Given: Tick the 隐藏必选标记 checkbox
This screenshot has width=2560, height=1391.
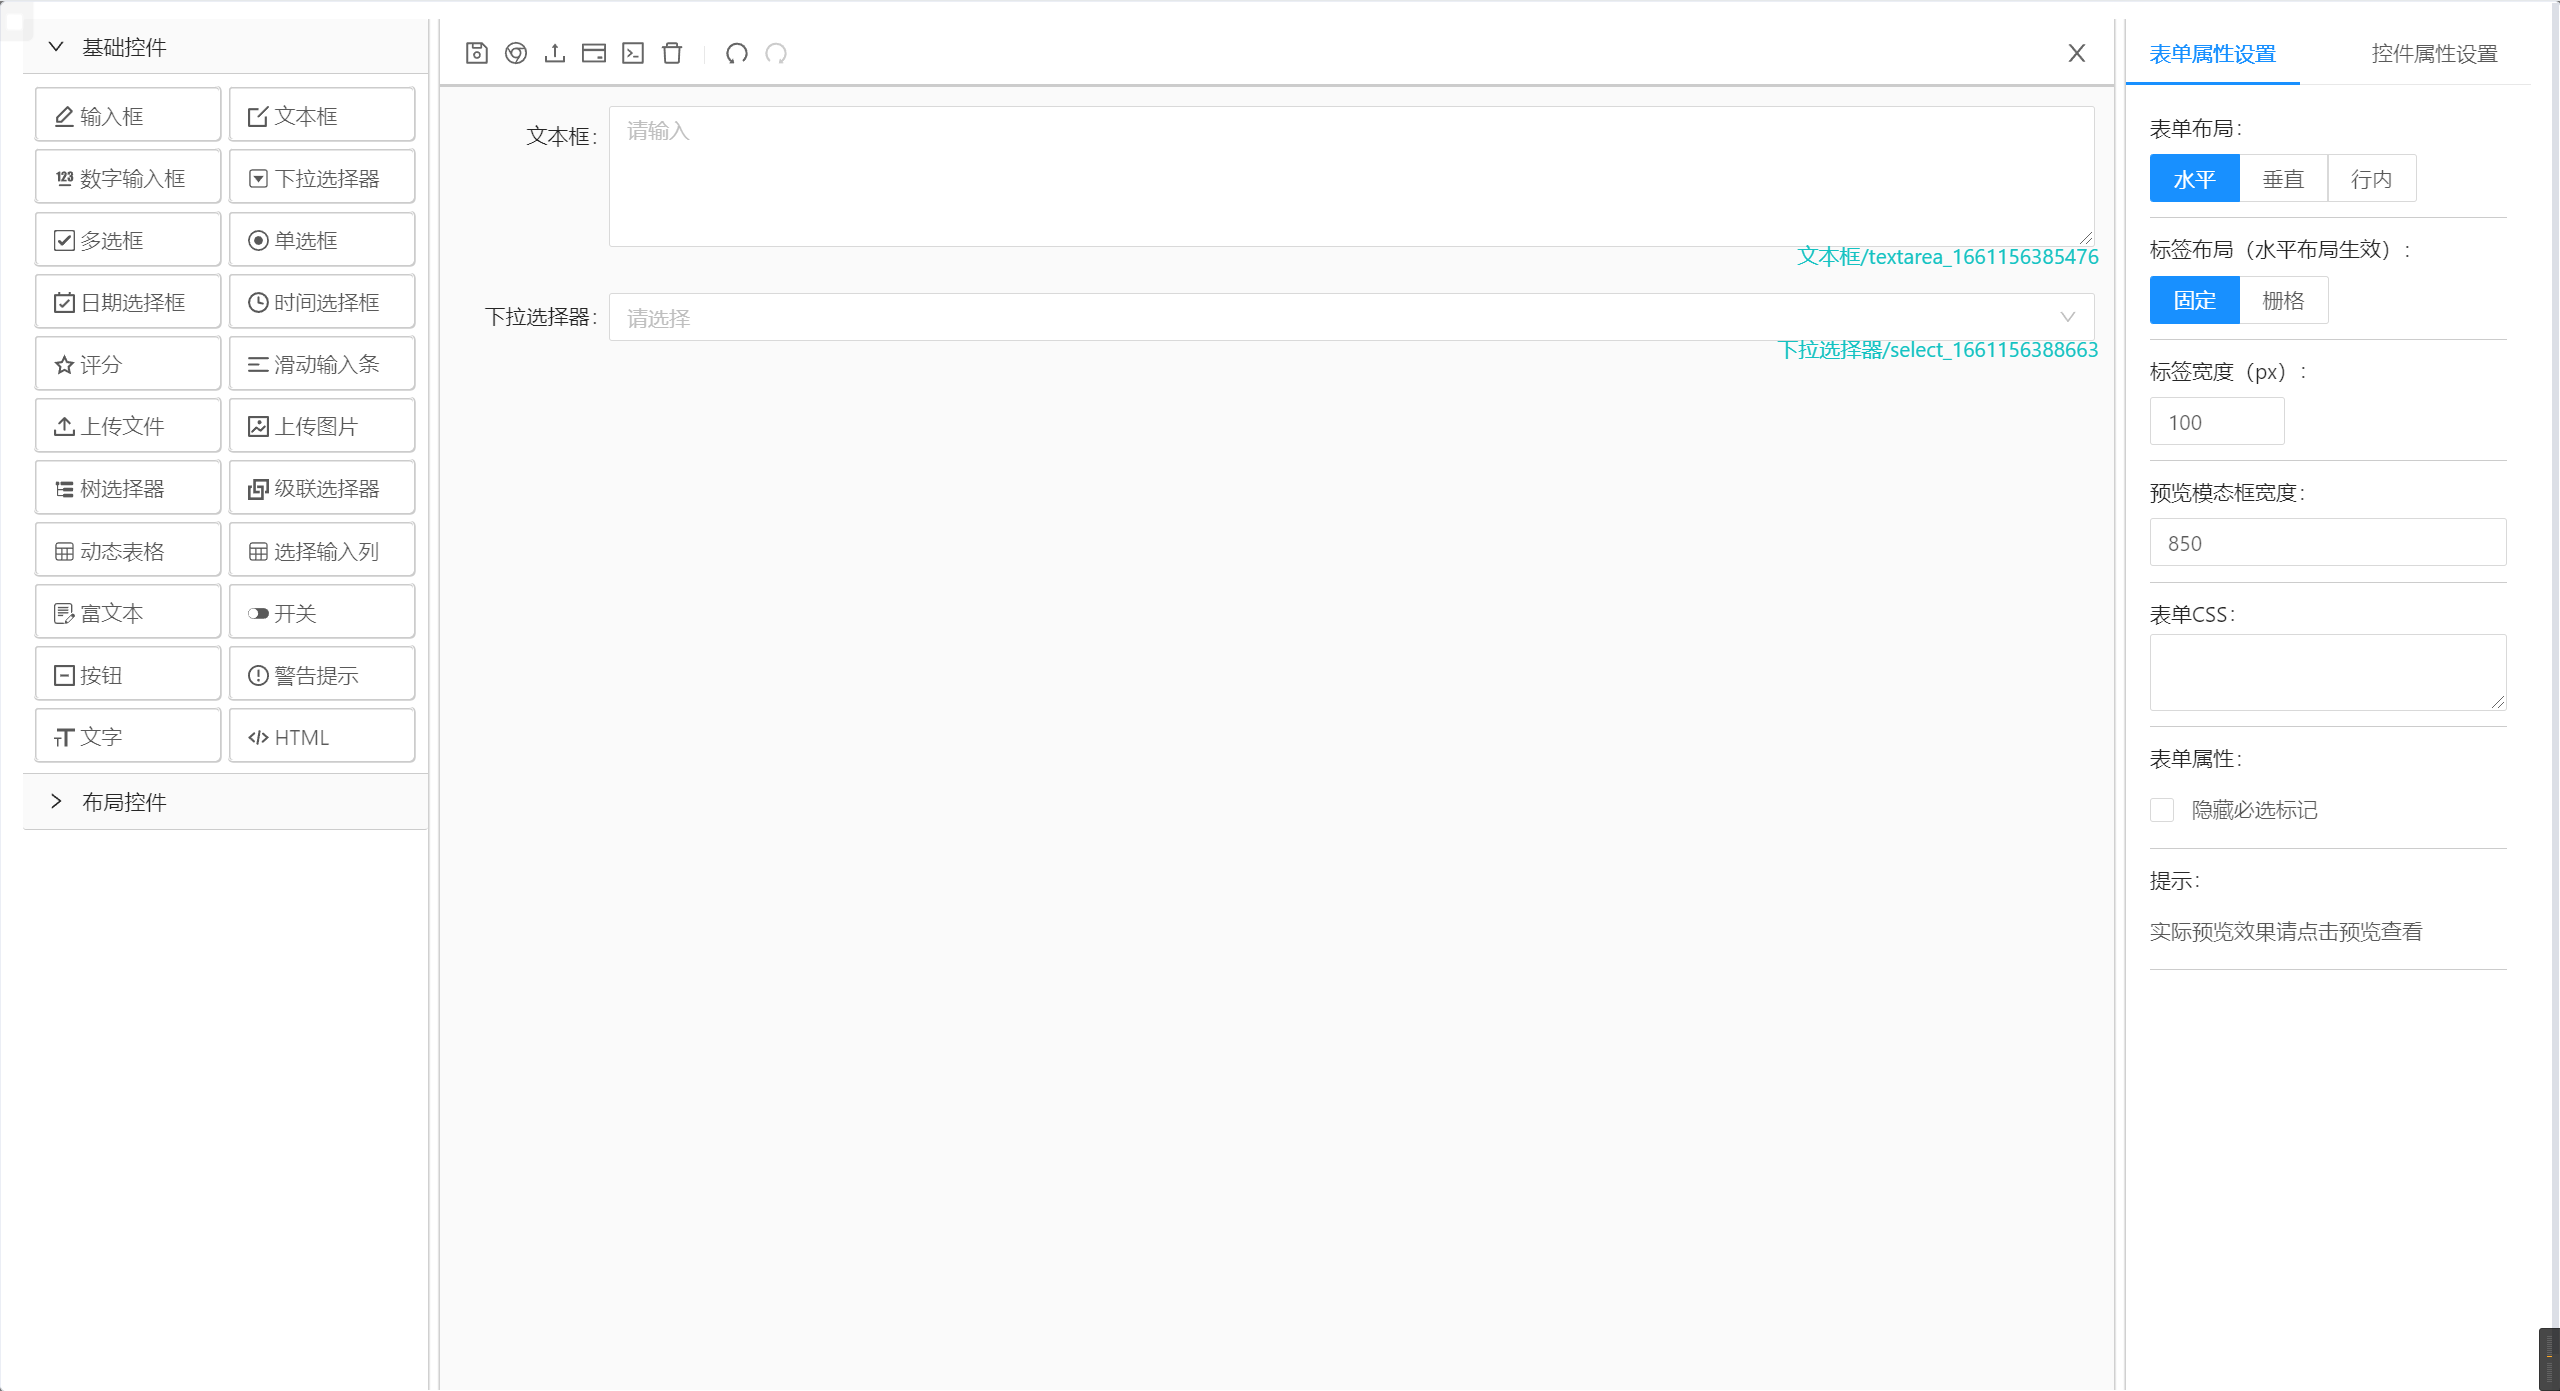Looking at the screenshot, I should 2162,810.
